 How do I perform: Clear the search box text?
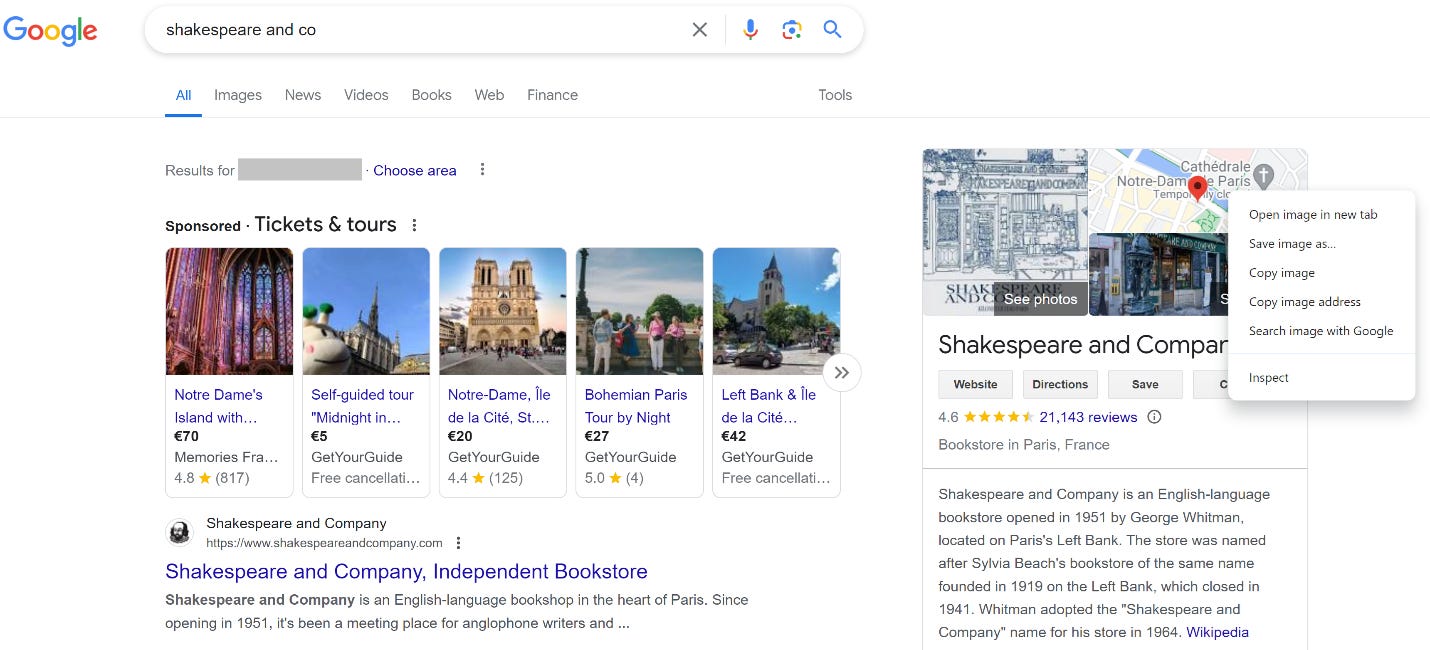700,30
